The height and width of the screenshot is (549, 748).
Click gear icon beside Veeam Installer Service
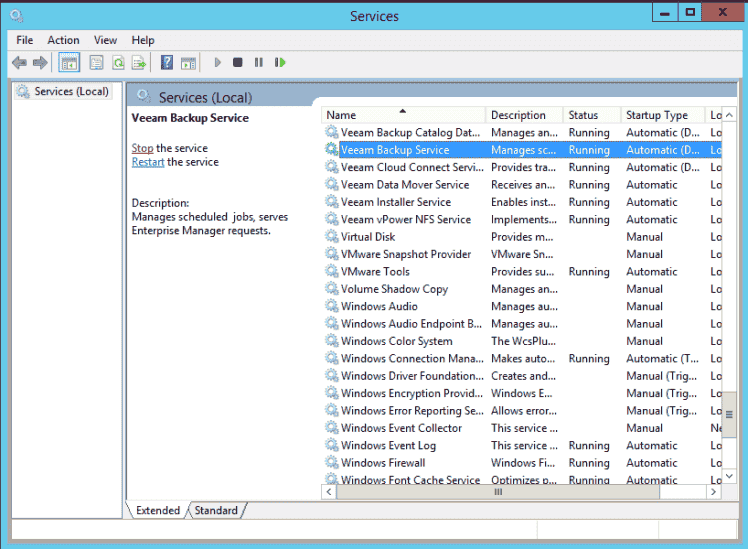332,201
